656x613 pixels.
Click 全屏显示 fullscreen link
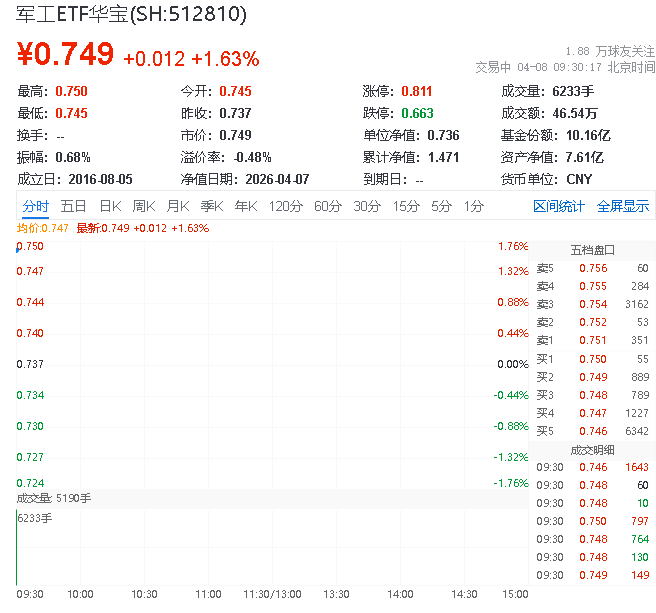tap(623, 206)
